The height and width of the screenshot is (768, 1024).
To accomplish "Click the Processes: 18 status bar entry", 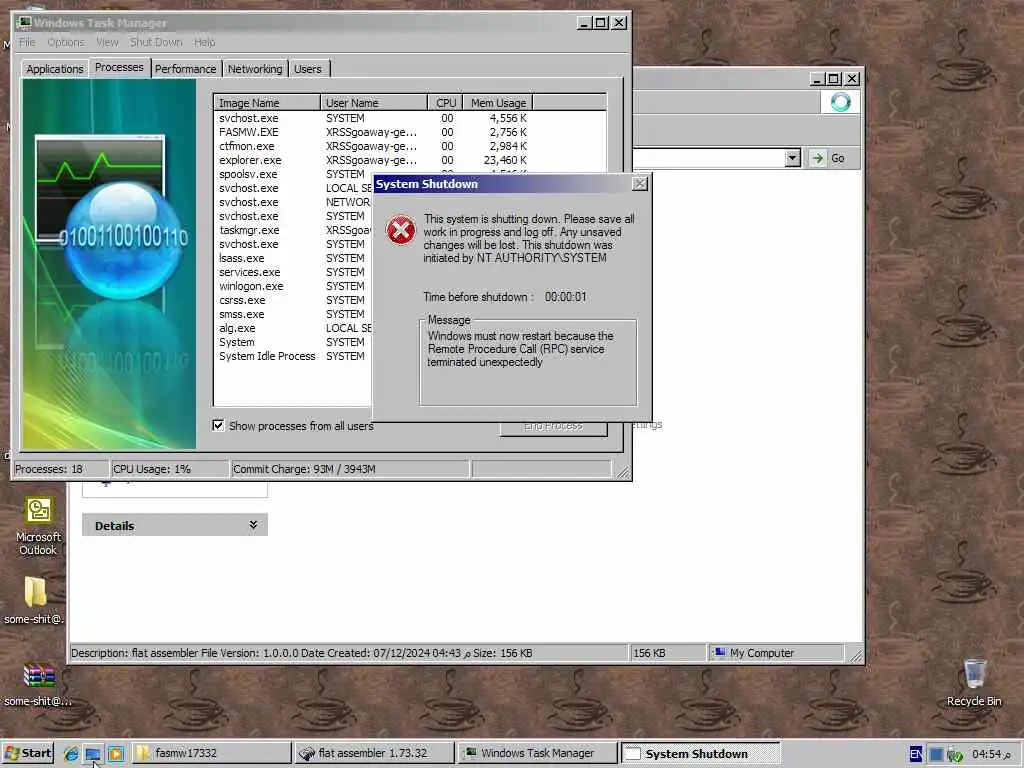I will (61, 469).
